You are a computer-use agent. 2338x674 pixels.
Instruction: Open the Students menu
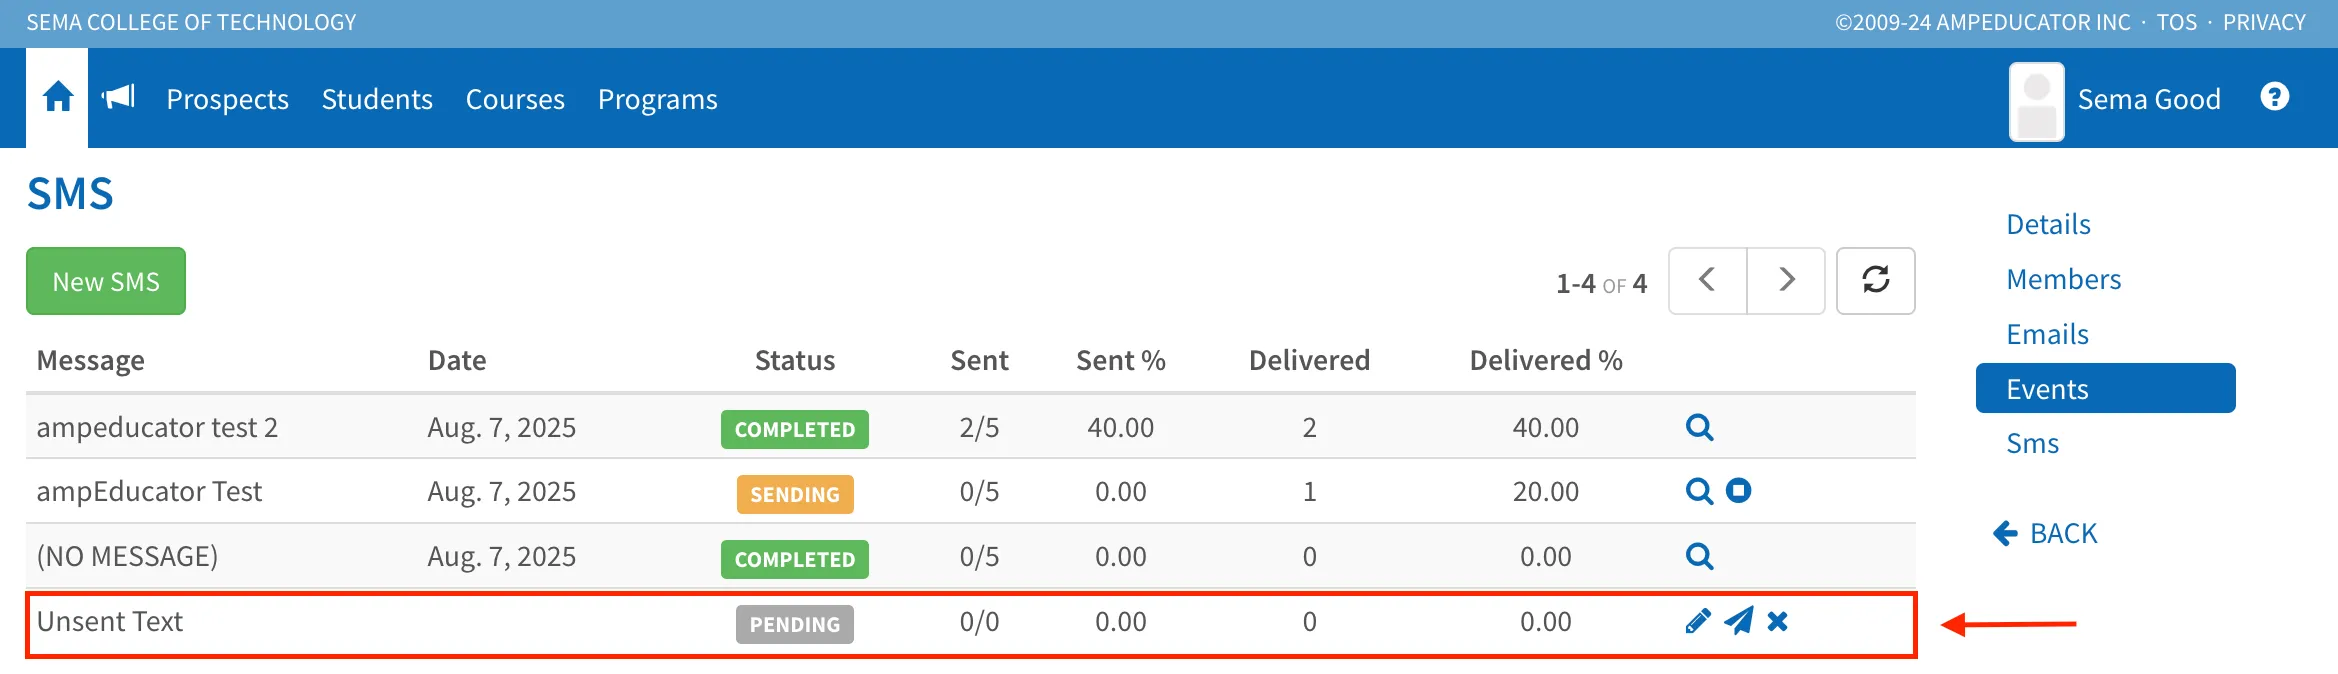pyautogui.click(x=377, y=99)
